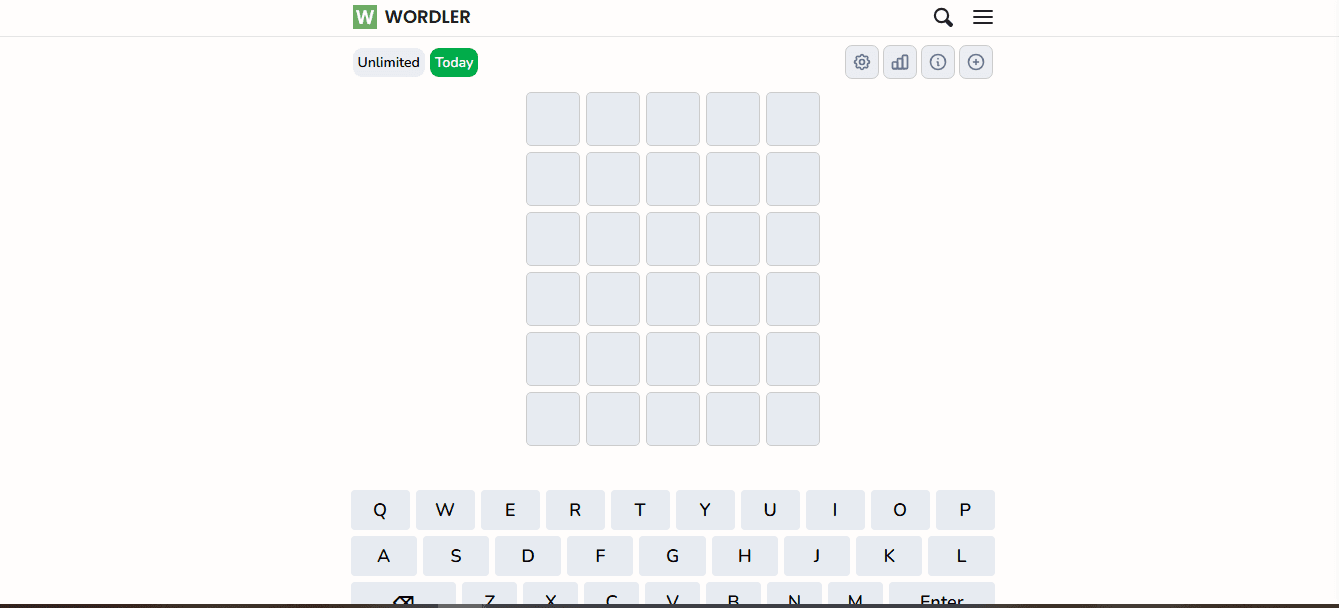Tap the W key on keyboard
The height and width of the screenshot is (608, 1339).
tap(445, 510)
